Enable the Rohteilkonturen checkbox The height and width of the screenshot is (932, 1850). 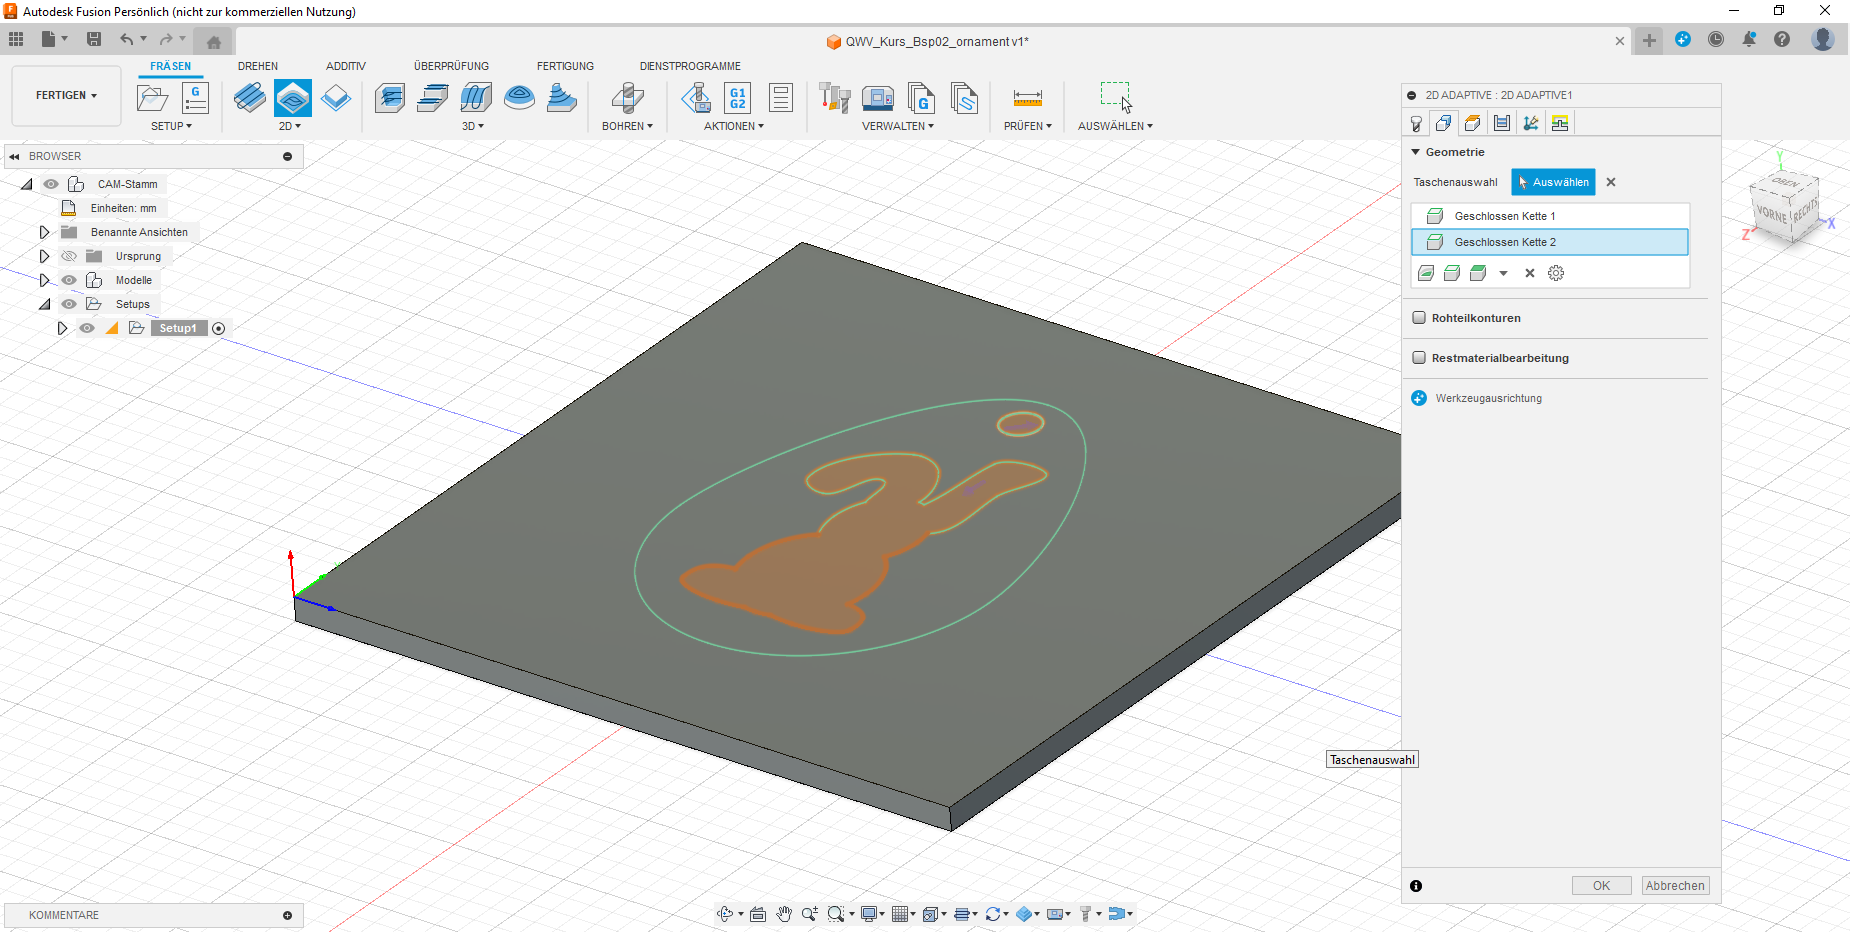click(1419, 318)
